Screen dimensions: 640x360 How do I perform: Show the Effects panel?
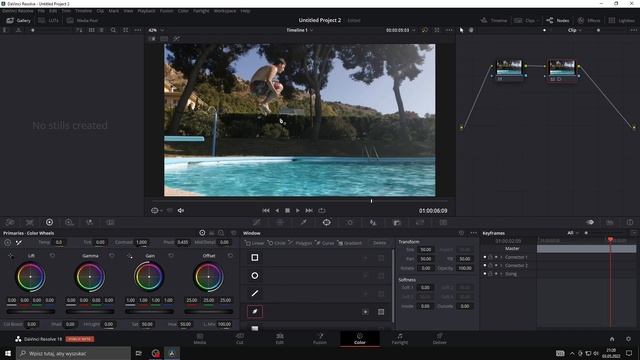click(x=589, y=20)
